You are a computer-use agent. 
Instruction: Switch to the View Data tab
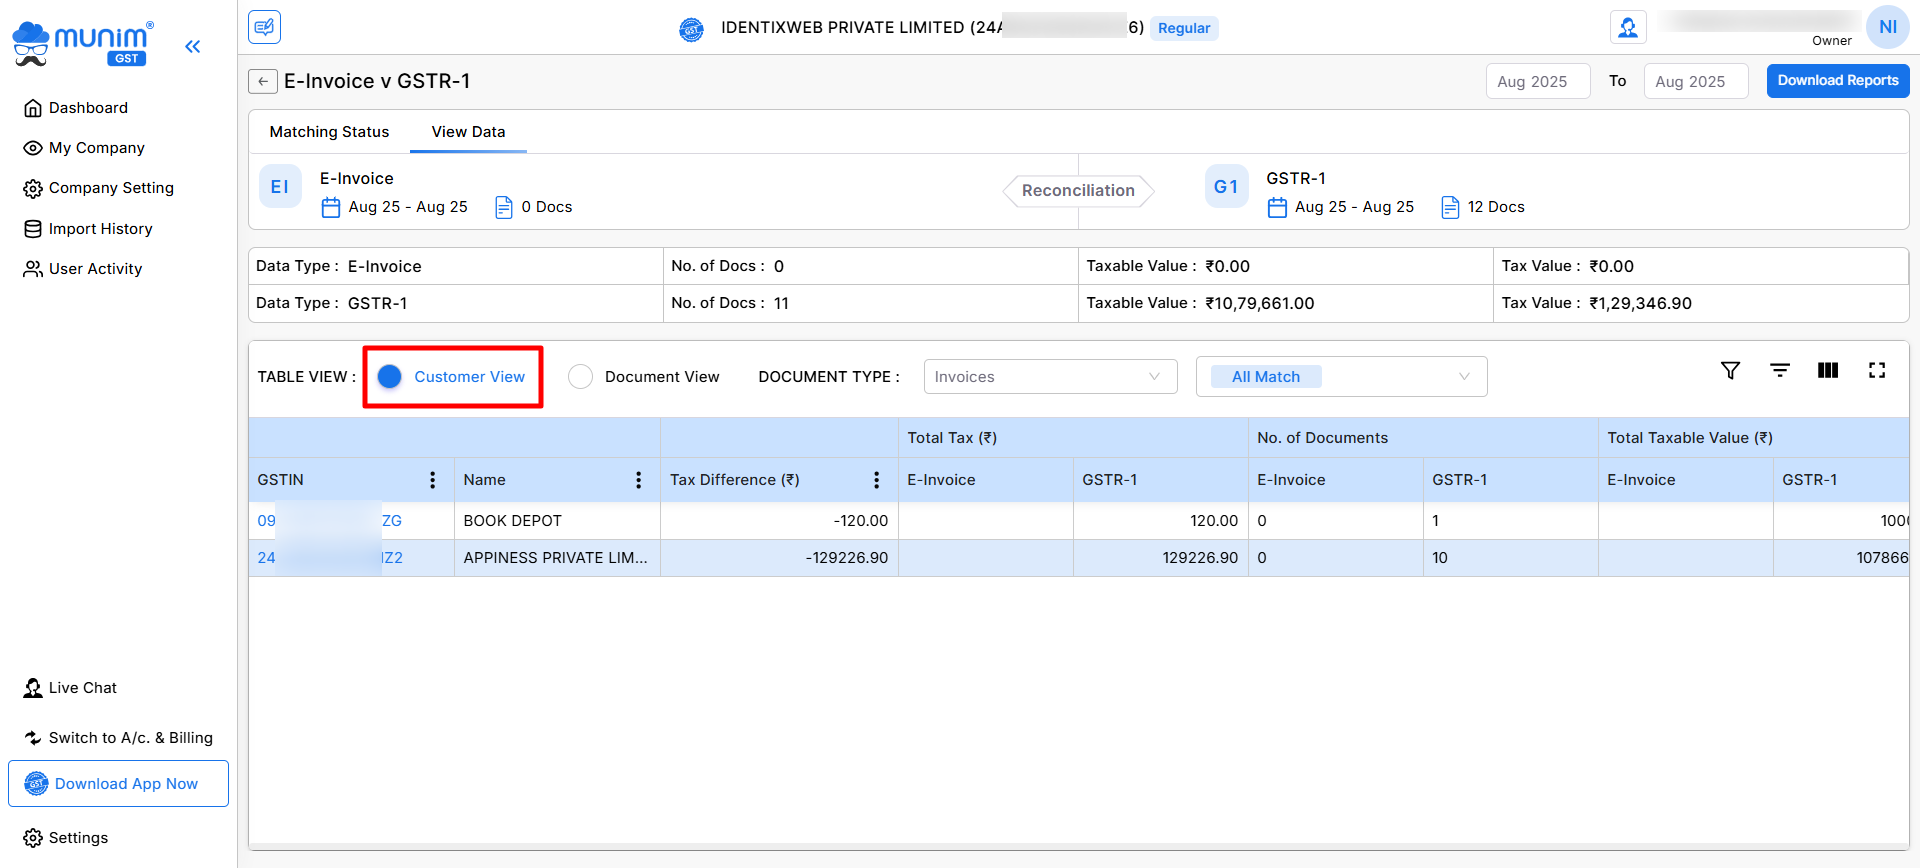pos(468,132)
